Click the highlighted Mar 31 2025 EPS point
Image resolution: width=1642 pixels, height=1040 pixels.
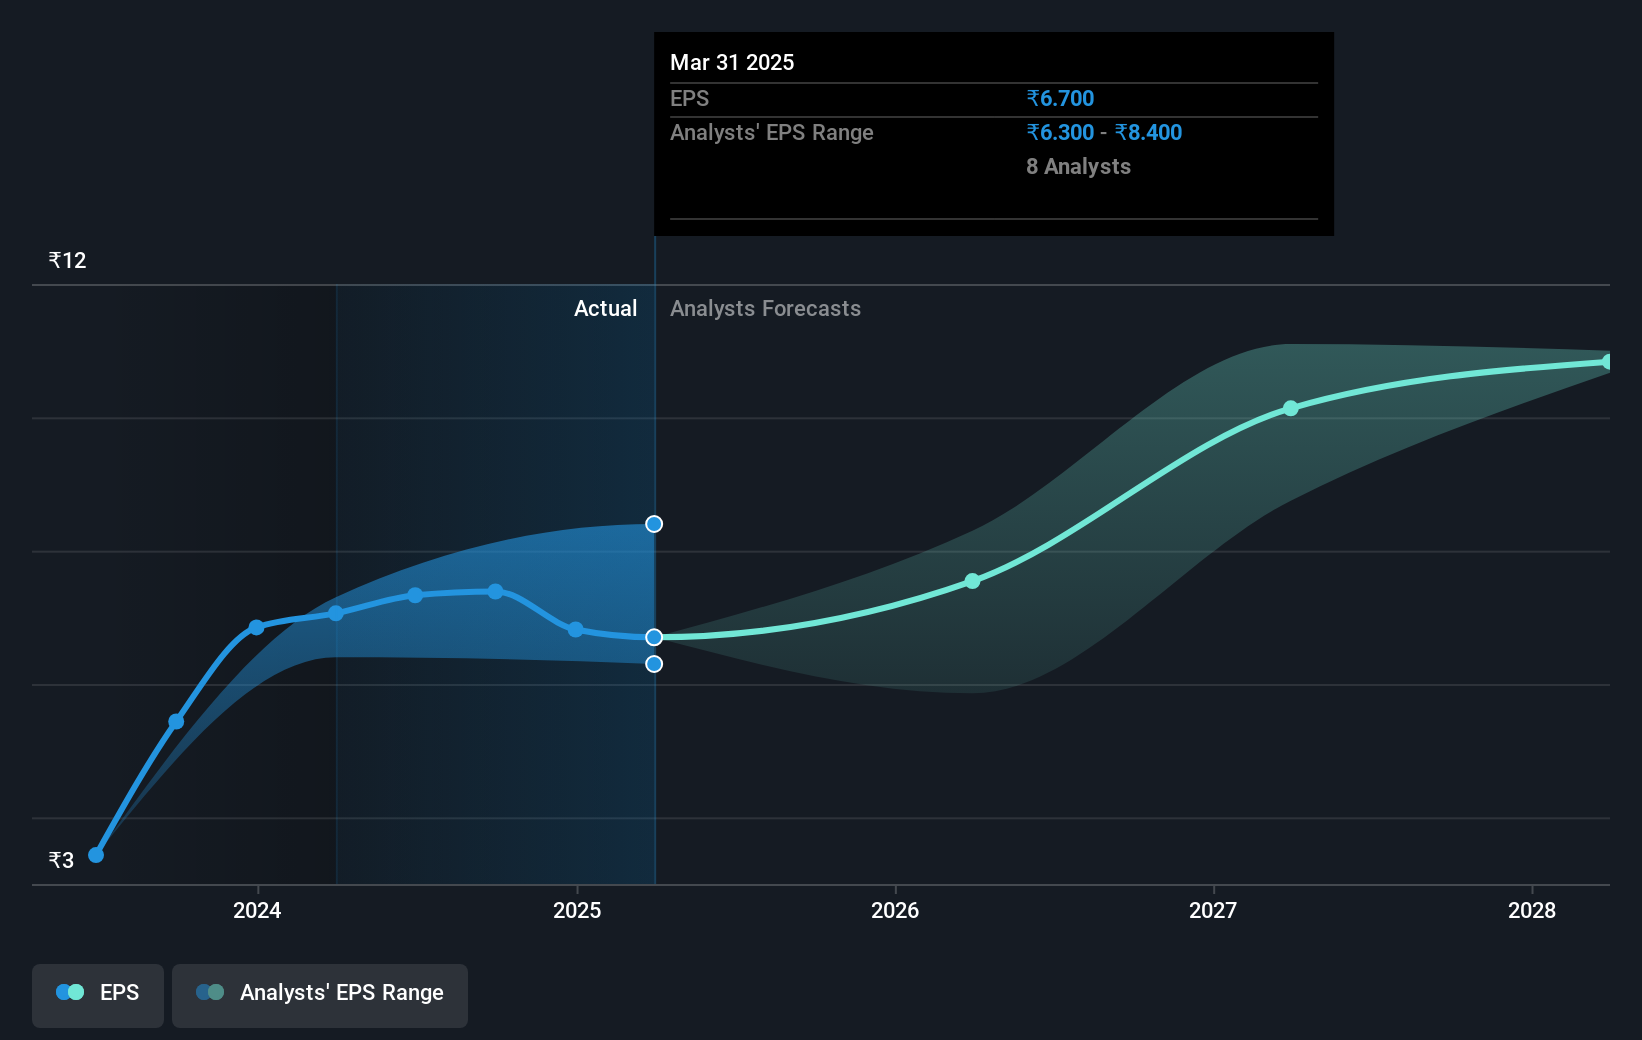point(654,637)
